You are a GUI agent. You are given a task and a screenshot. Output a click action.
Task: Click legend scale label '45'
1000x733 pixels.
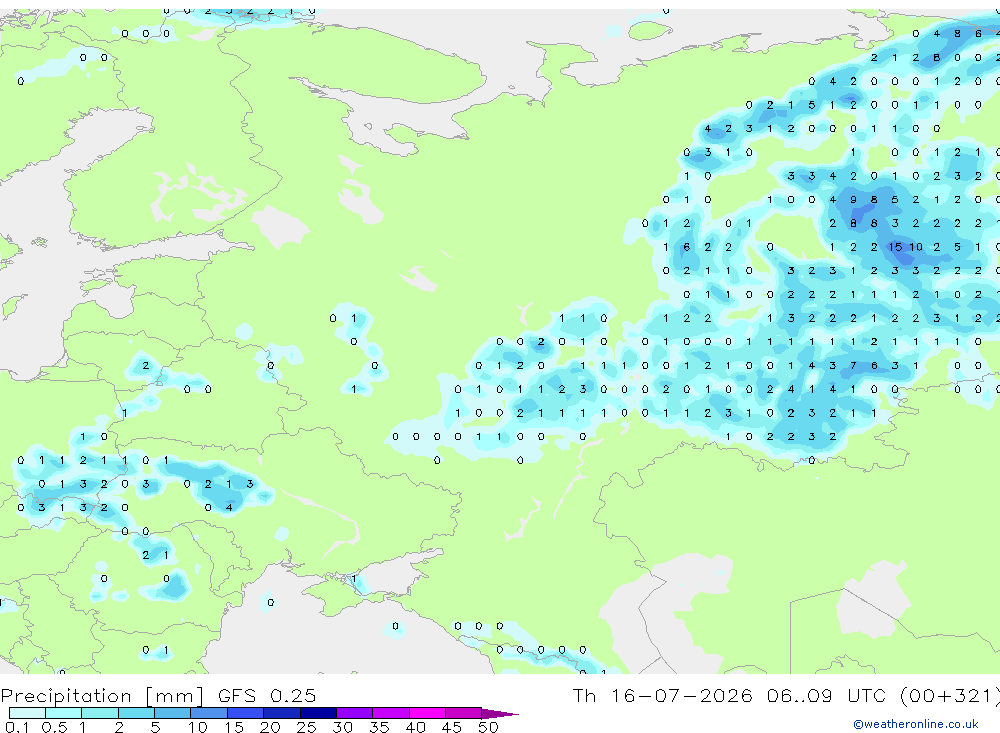(x=452, y=727)
